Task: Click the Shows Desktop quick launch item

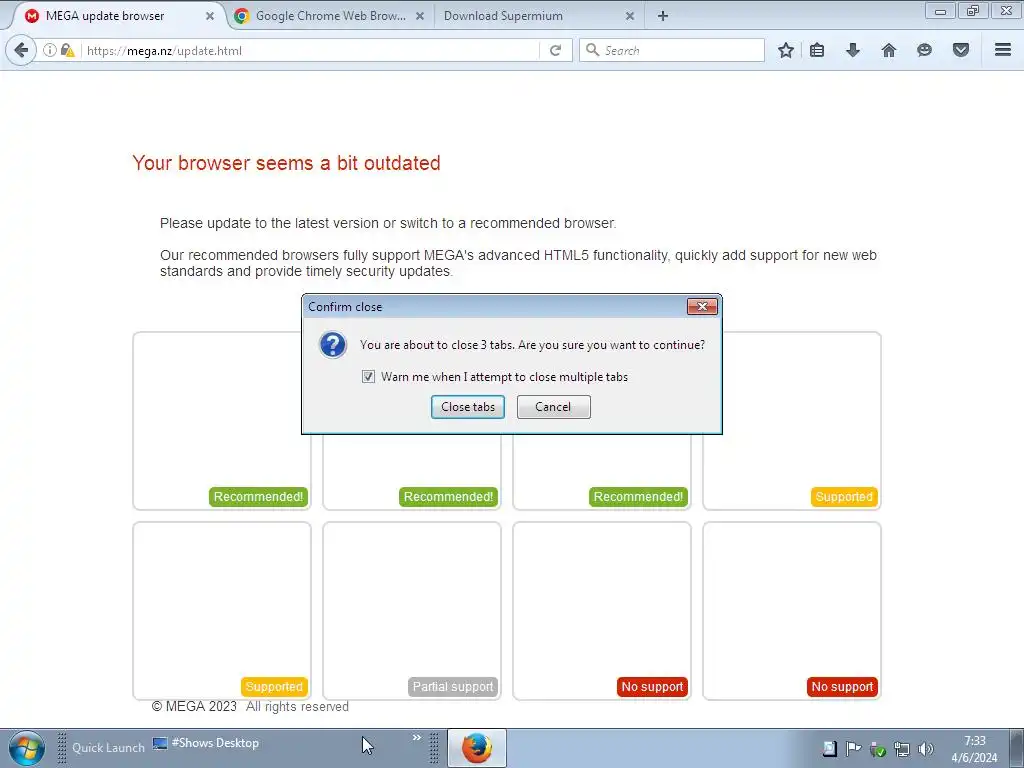Action: pos(206,743)
